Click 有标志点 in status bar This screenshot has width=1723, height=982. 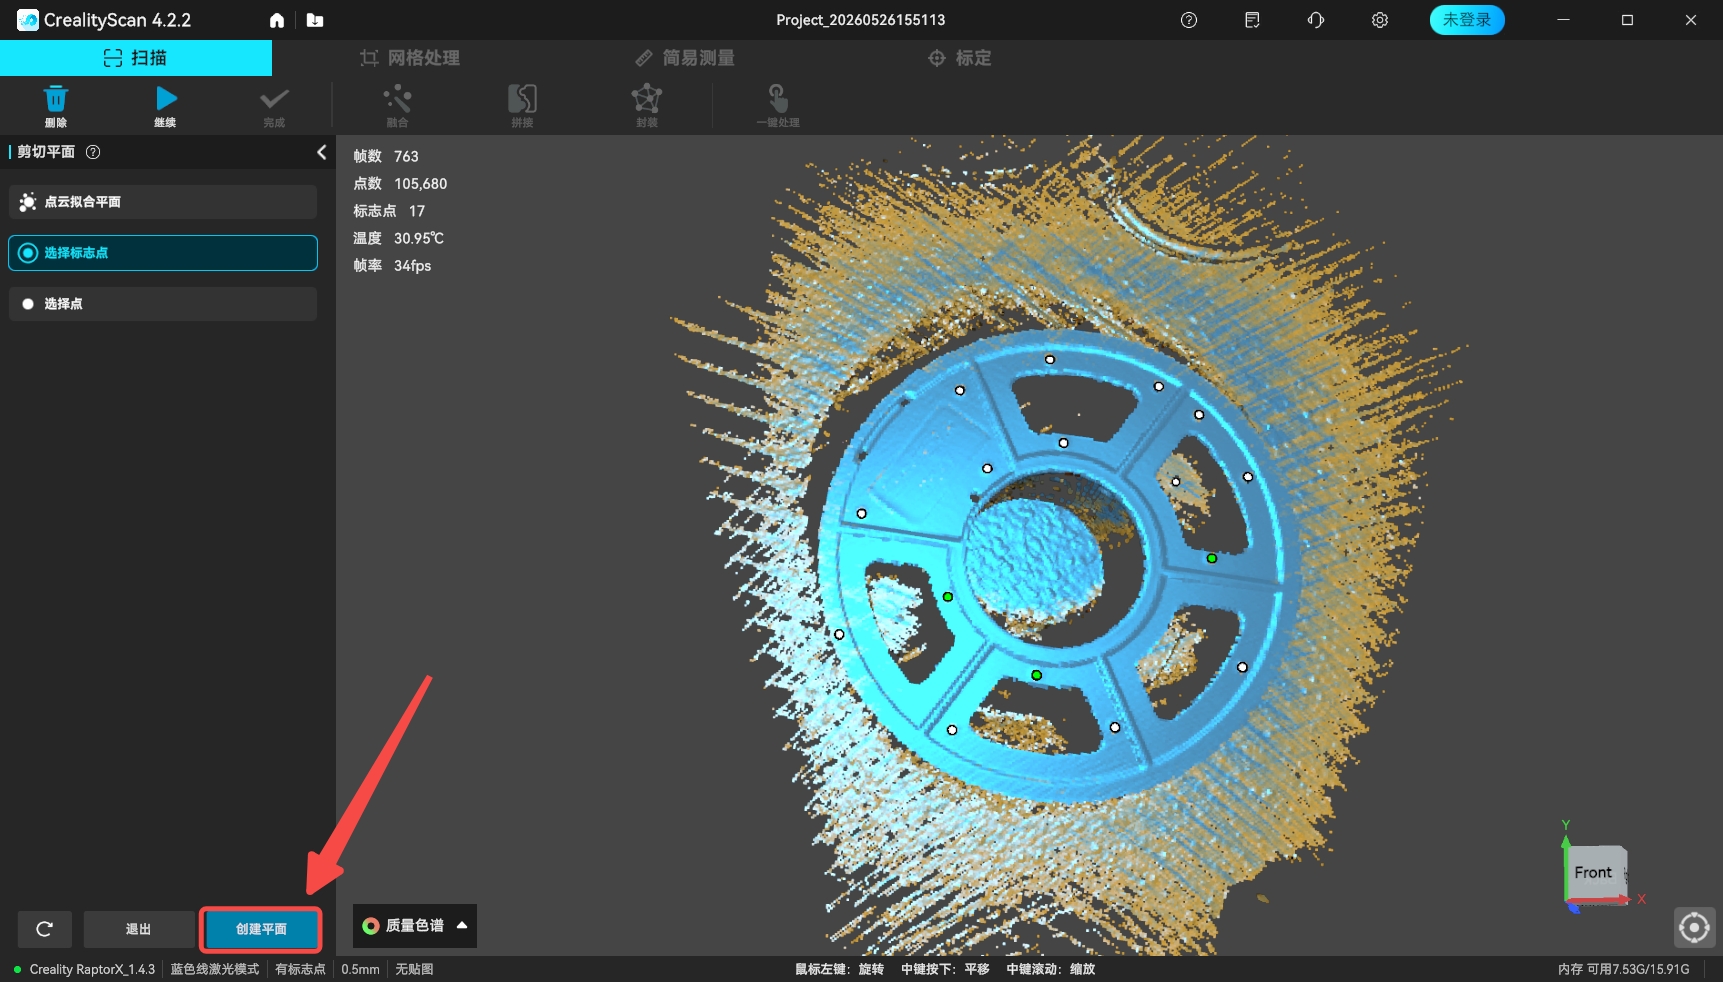pyautogui.click(x=300, y=969)
